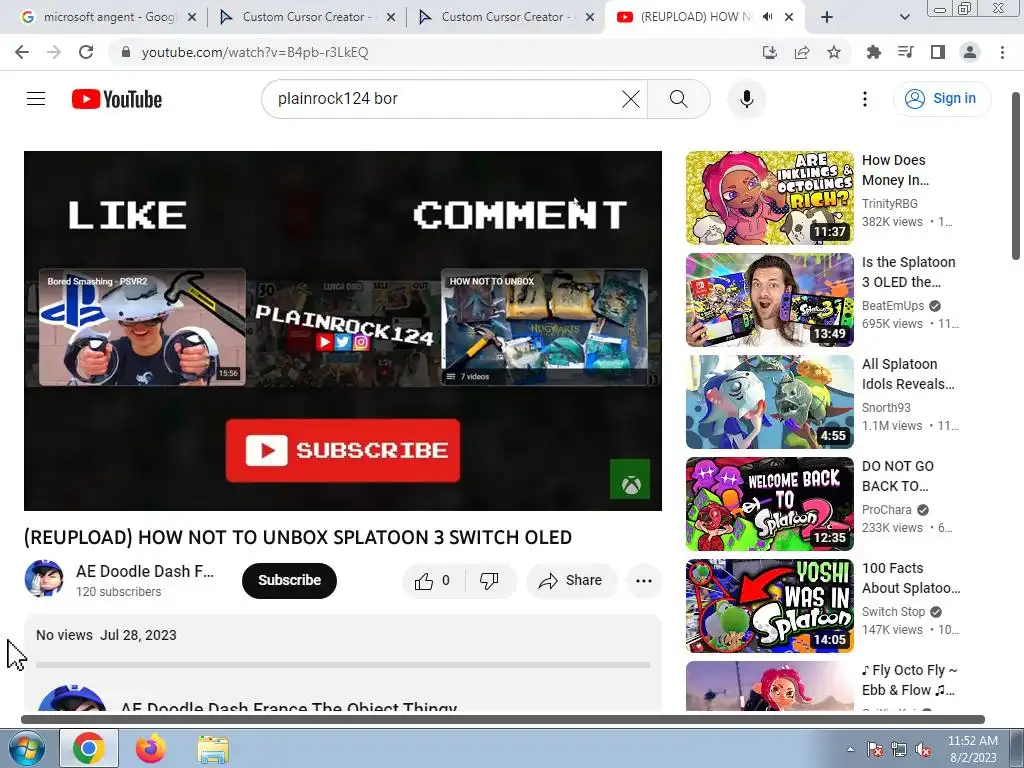Click the address bar URL
This screenshot has height=768, width=1024.
point(255,52)
